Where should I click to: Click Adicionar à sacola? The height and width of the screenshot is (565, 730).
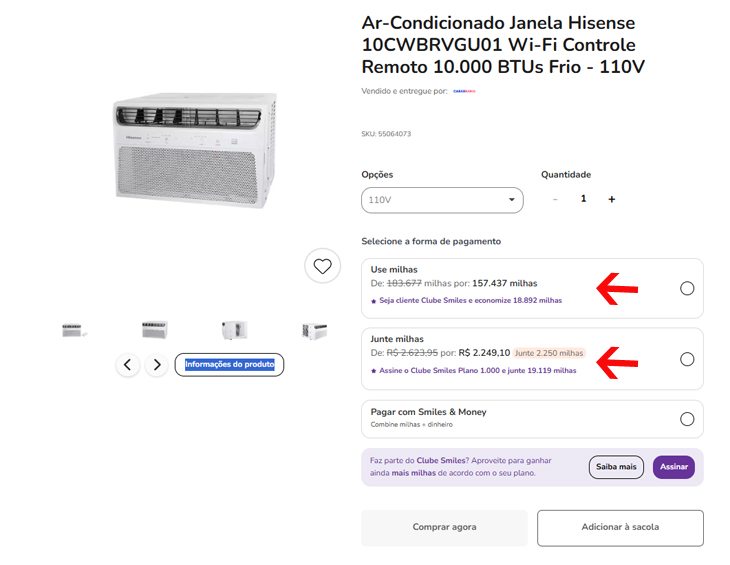(620, 527)
